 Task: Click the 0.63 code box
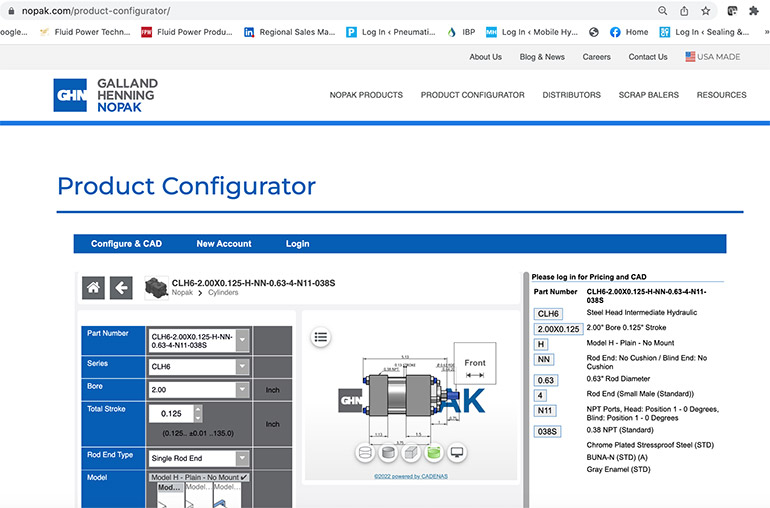point(546,380)
